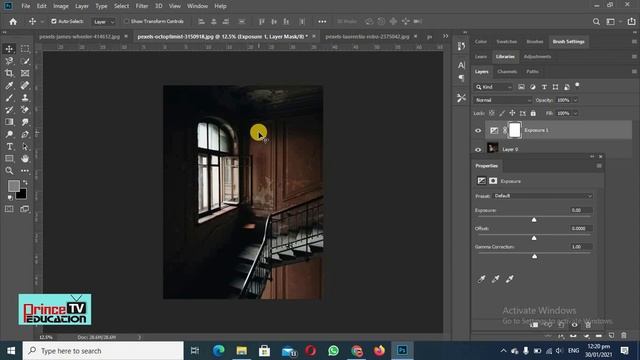Screen dimensions: 640x360
Task: Select the Rectangular Marquee tool
Action: 25,49
